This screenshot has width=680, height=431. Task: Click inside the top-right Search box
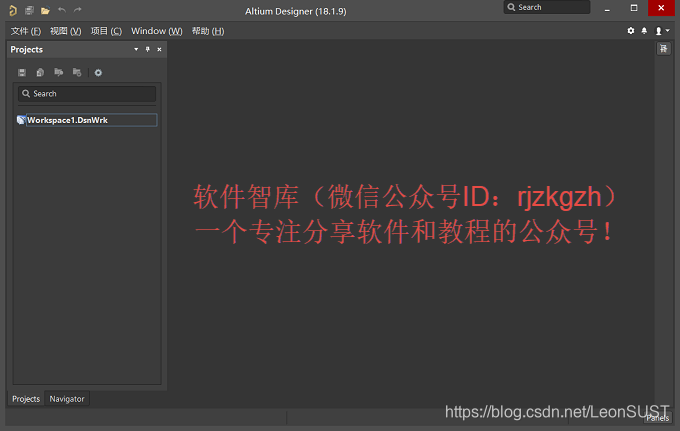(x=546, y=7)
